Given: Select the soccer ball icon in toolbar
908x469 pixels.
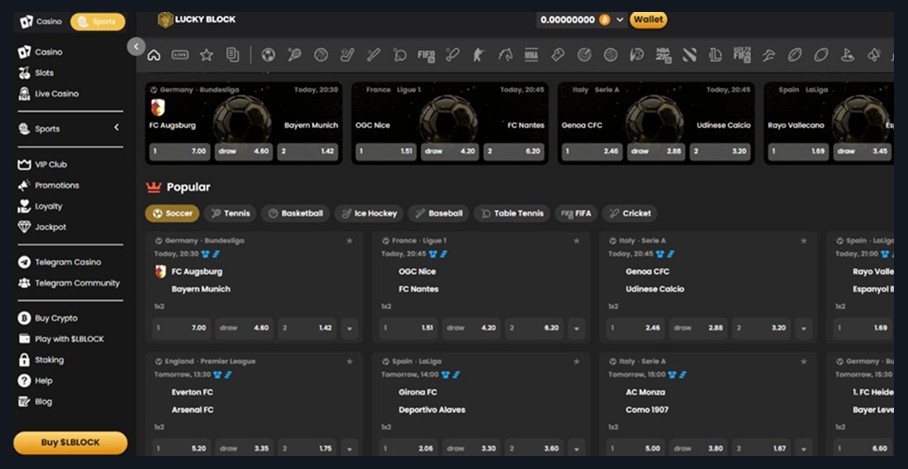Looking at the screenshot, I should pyautogui.click(x=268, y=55).
